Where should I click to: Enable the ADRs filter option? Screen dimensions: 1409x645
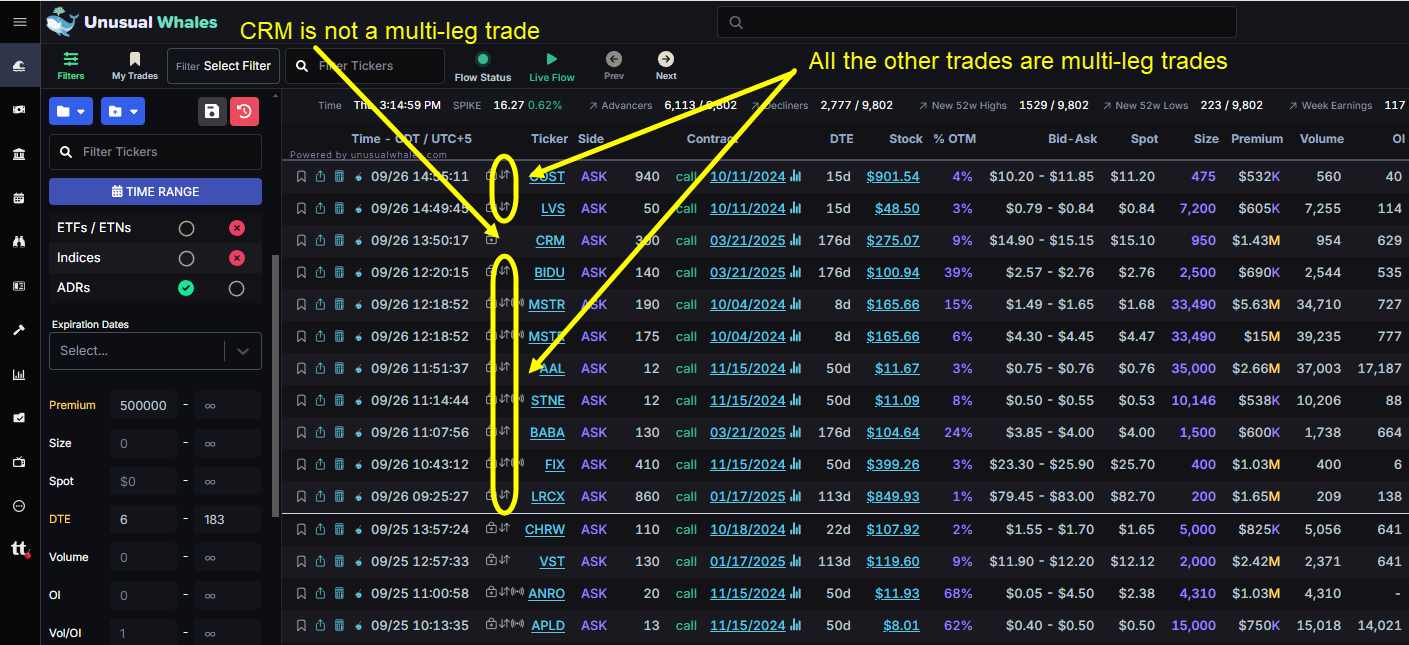(186, 289)
